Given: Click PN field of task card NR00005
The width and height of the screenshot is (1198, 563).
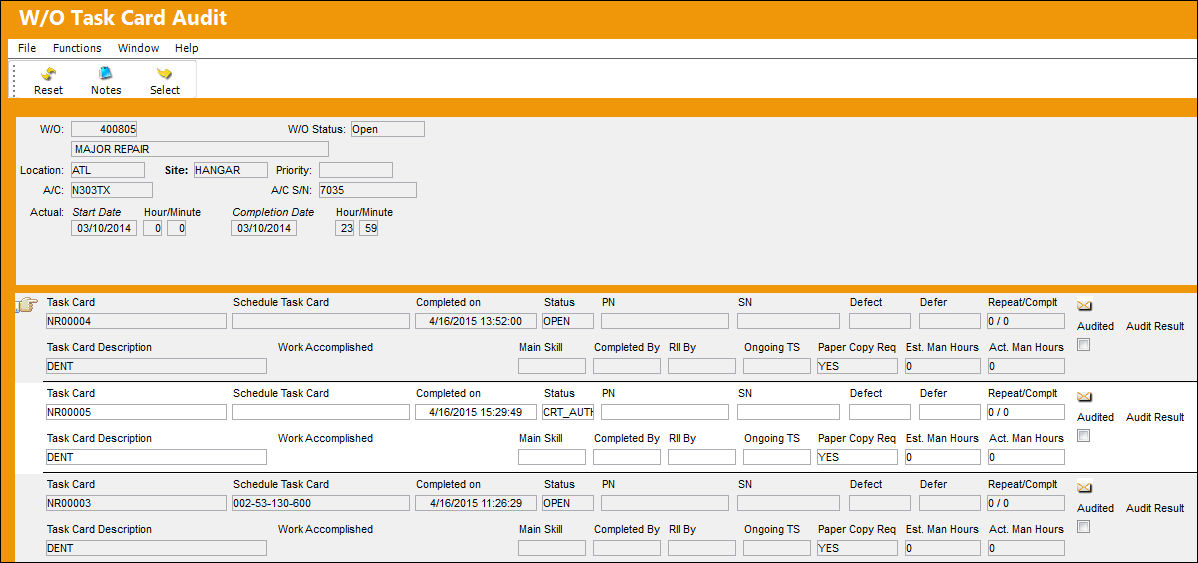Looking at the screenshot, I should [666, 412].
